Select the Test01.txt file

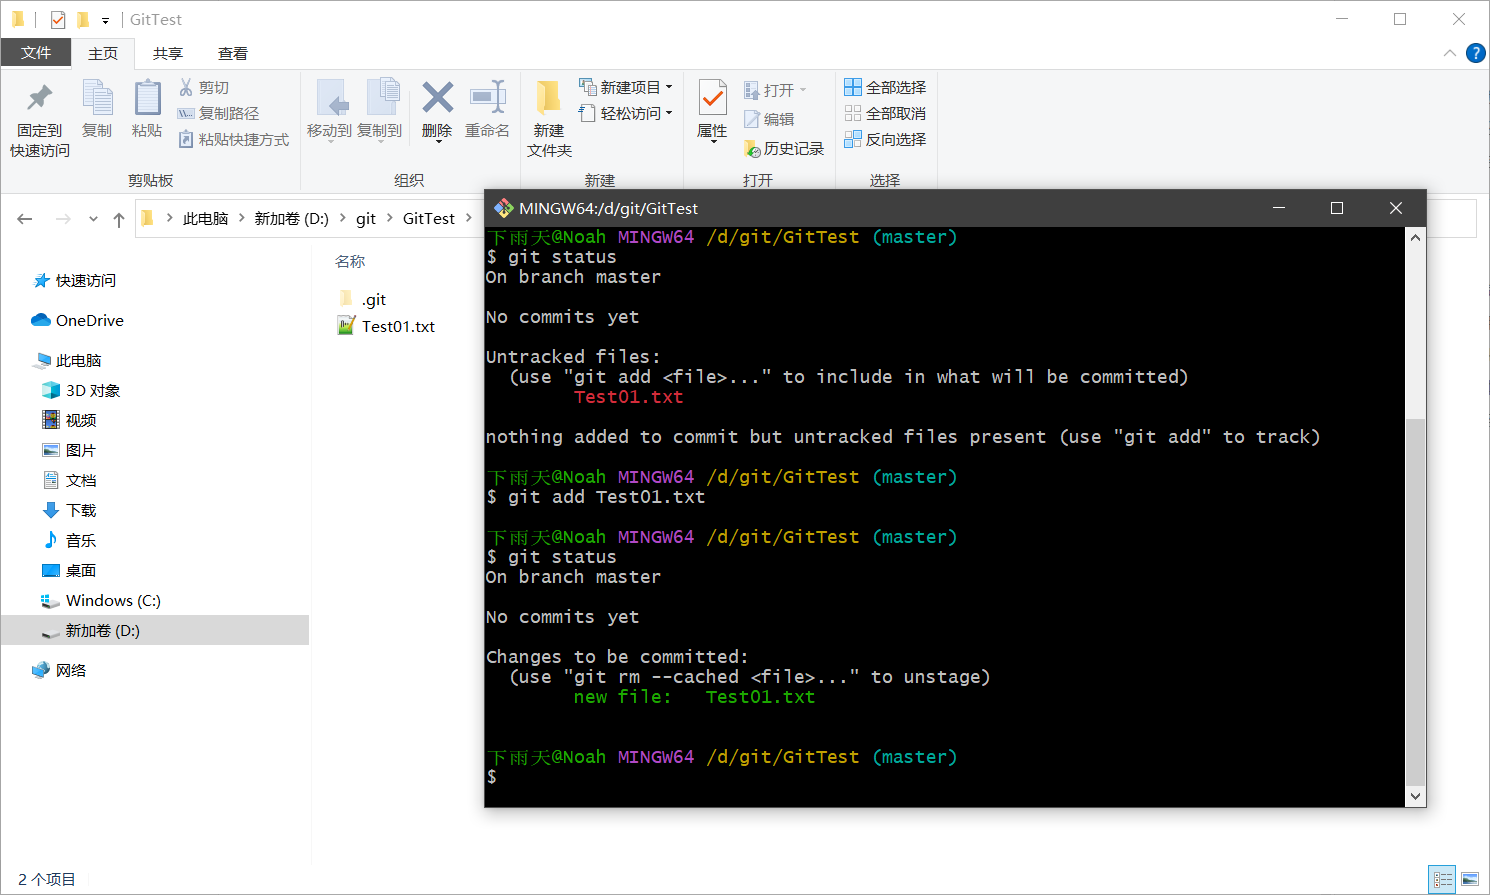click(x=387, y=326)
